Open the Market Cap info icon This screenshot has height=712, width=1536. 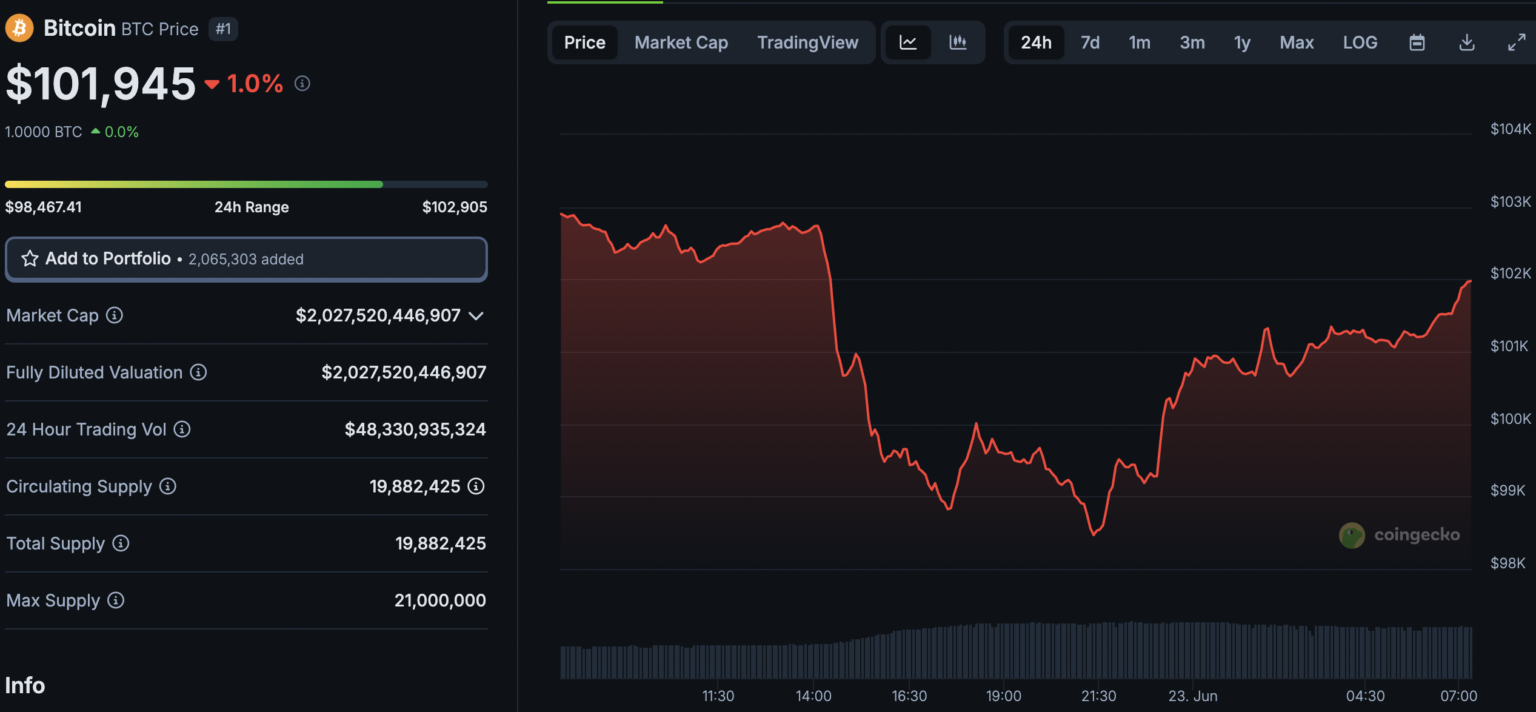click(115, 315)
